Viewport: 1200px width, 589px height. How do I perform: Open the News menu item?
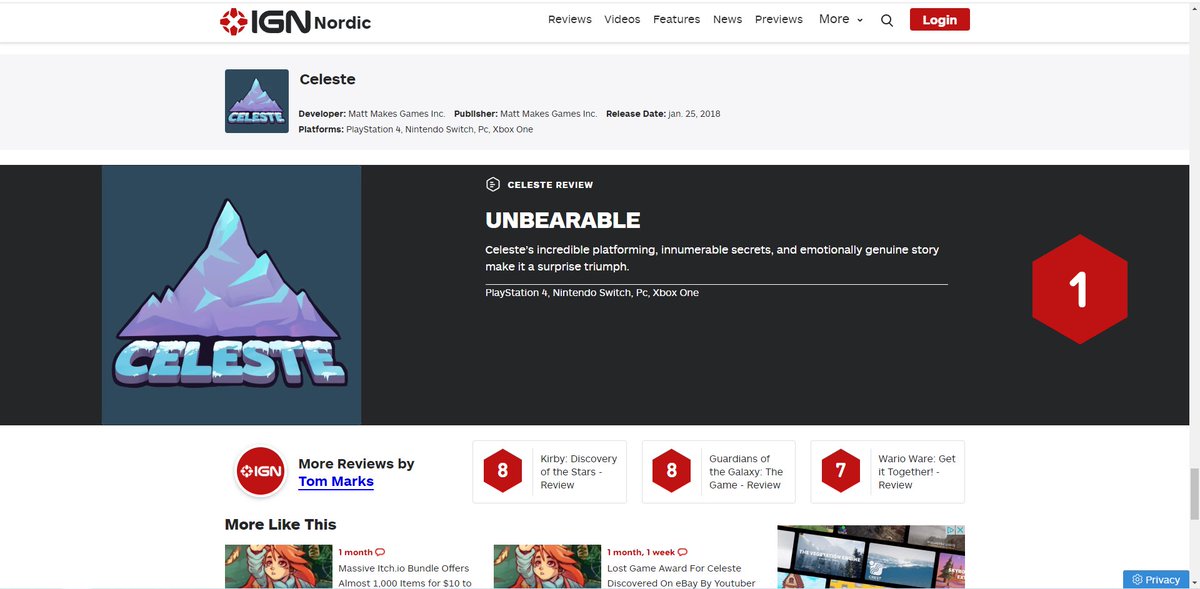point(728,19)
